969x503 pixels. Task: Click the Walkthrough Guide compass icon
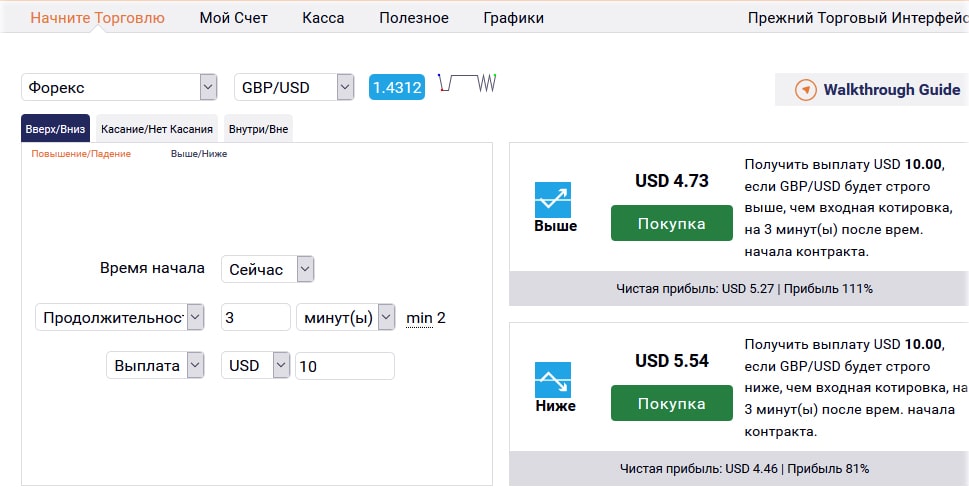click(x=805, y=90)
